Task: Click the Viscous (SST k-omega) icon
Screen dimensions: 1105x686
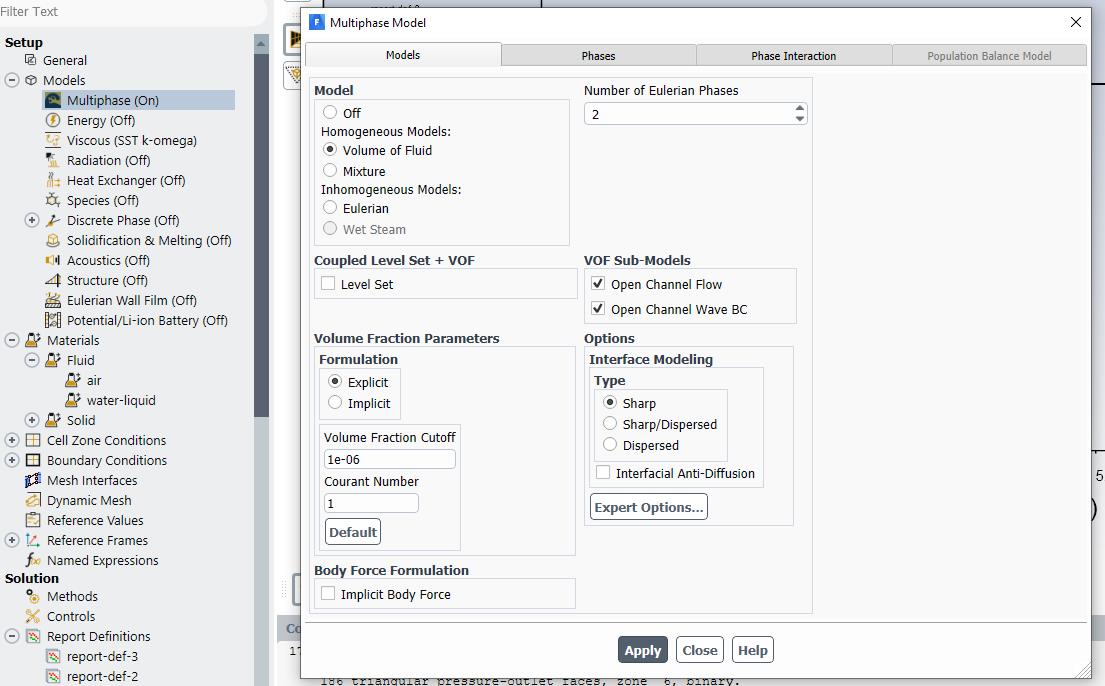Action: [x=53, y=140]
